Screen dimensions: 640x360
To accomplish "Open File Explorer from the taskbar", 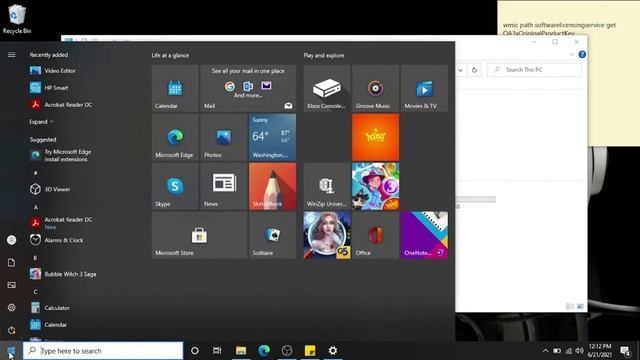I will pyautogui.click(x=241, y=351).
